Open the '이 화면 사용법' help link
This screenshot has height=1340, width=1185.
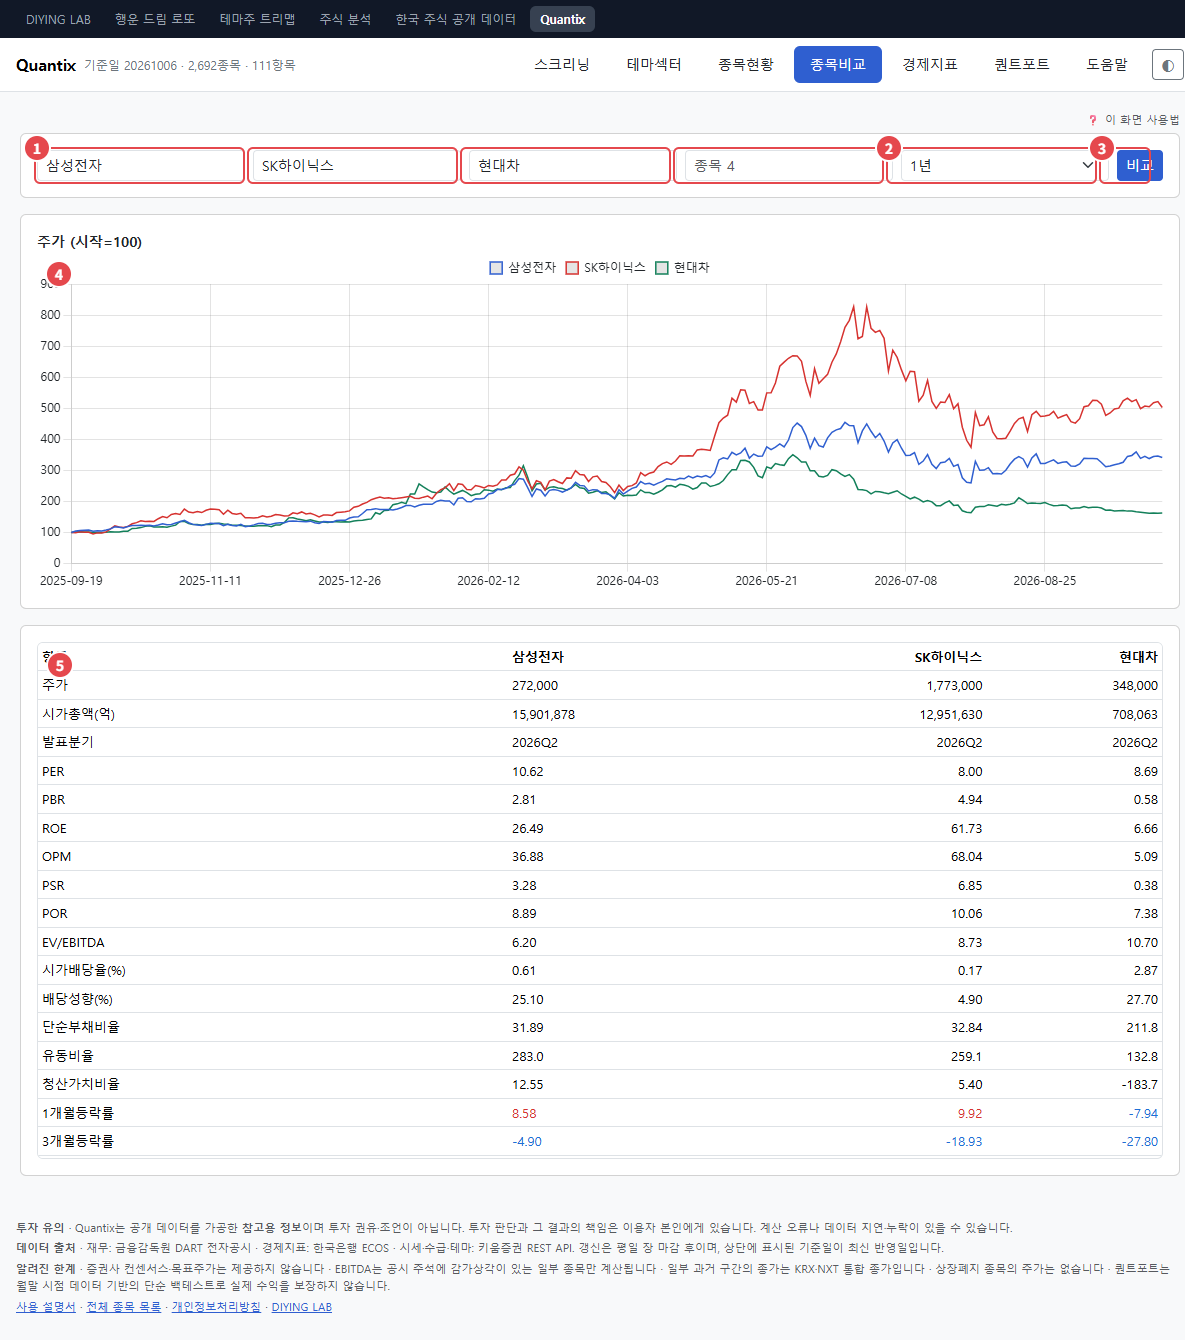coord(1134,120)
